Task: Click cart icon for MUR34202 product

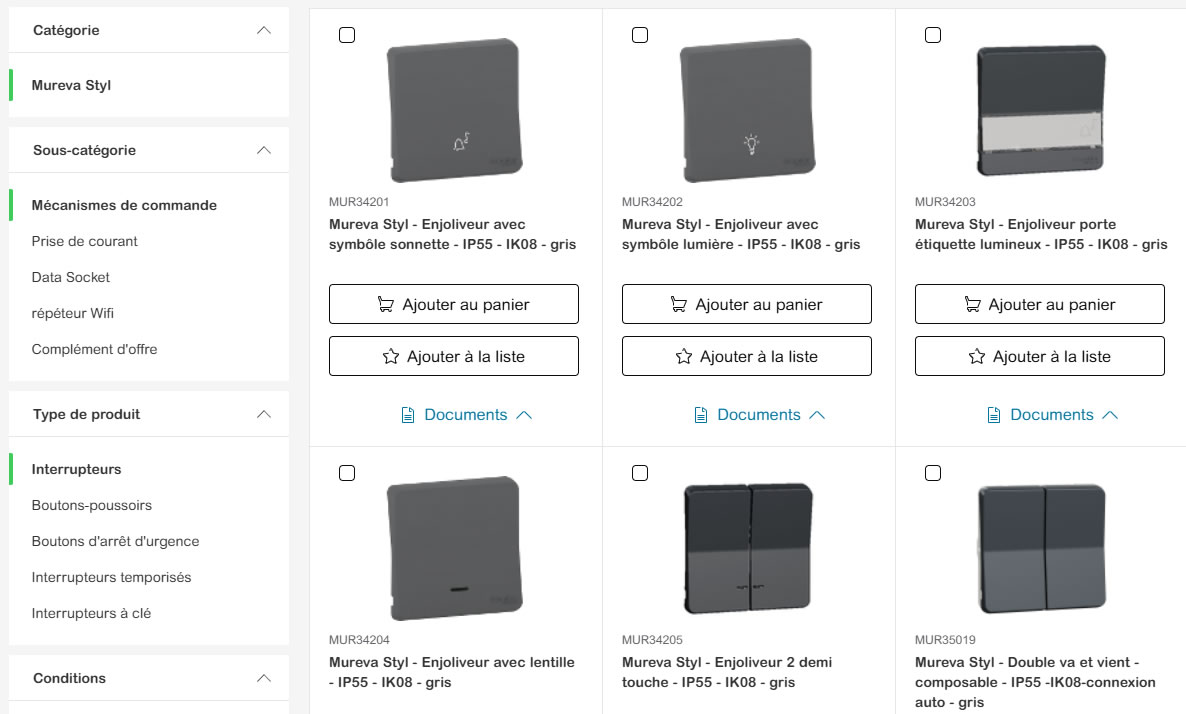Action: pyautogui.click(x=678, y=304)
